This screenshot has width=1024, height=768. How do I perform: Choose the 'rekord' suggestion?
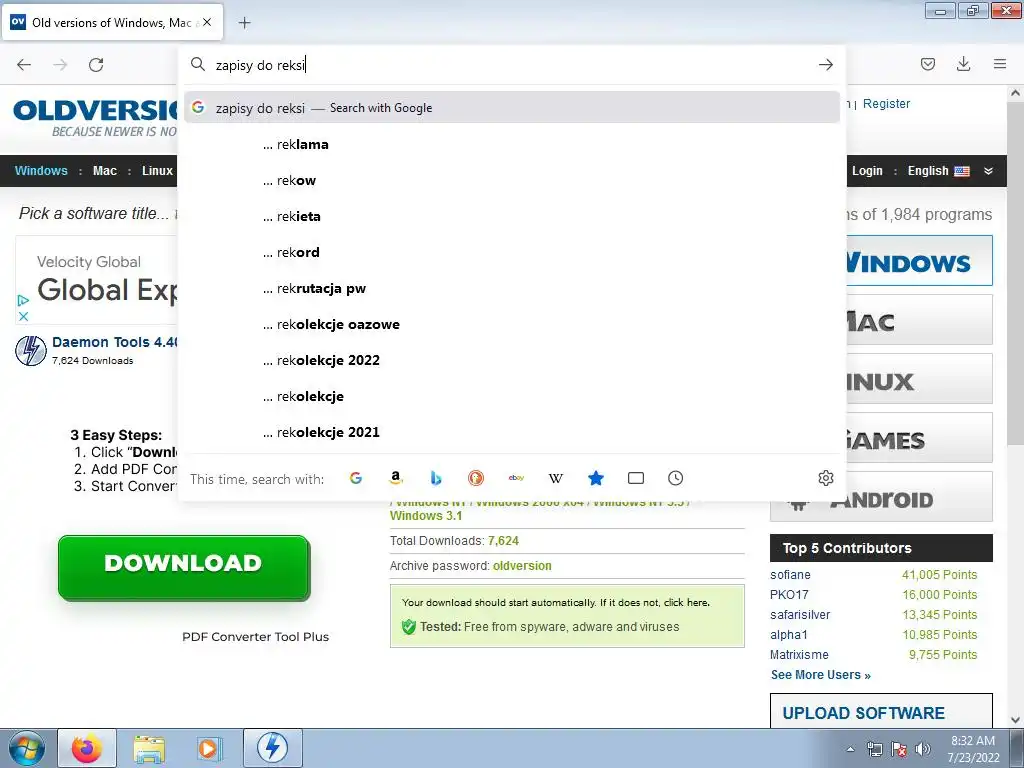pyautogui.click(x=512, y=252)
